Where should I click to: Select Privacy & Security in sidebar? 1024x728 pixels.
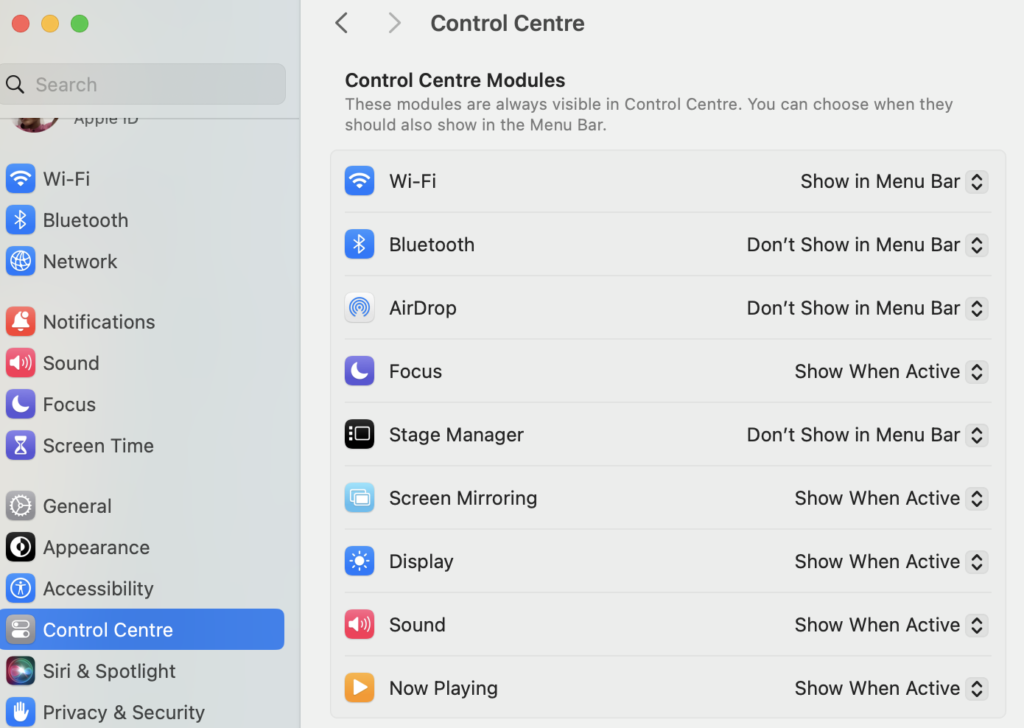(x=123, y=712)
